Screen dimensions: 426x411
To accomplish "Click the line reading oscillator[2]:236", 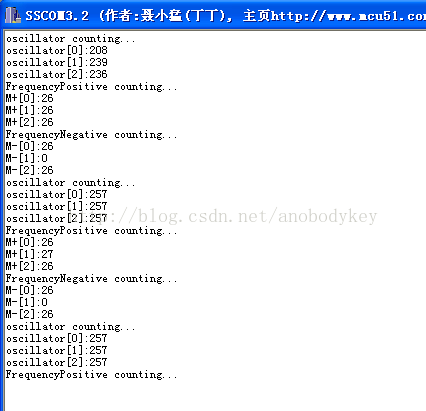I will (x=57, y=75).
